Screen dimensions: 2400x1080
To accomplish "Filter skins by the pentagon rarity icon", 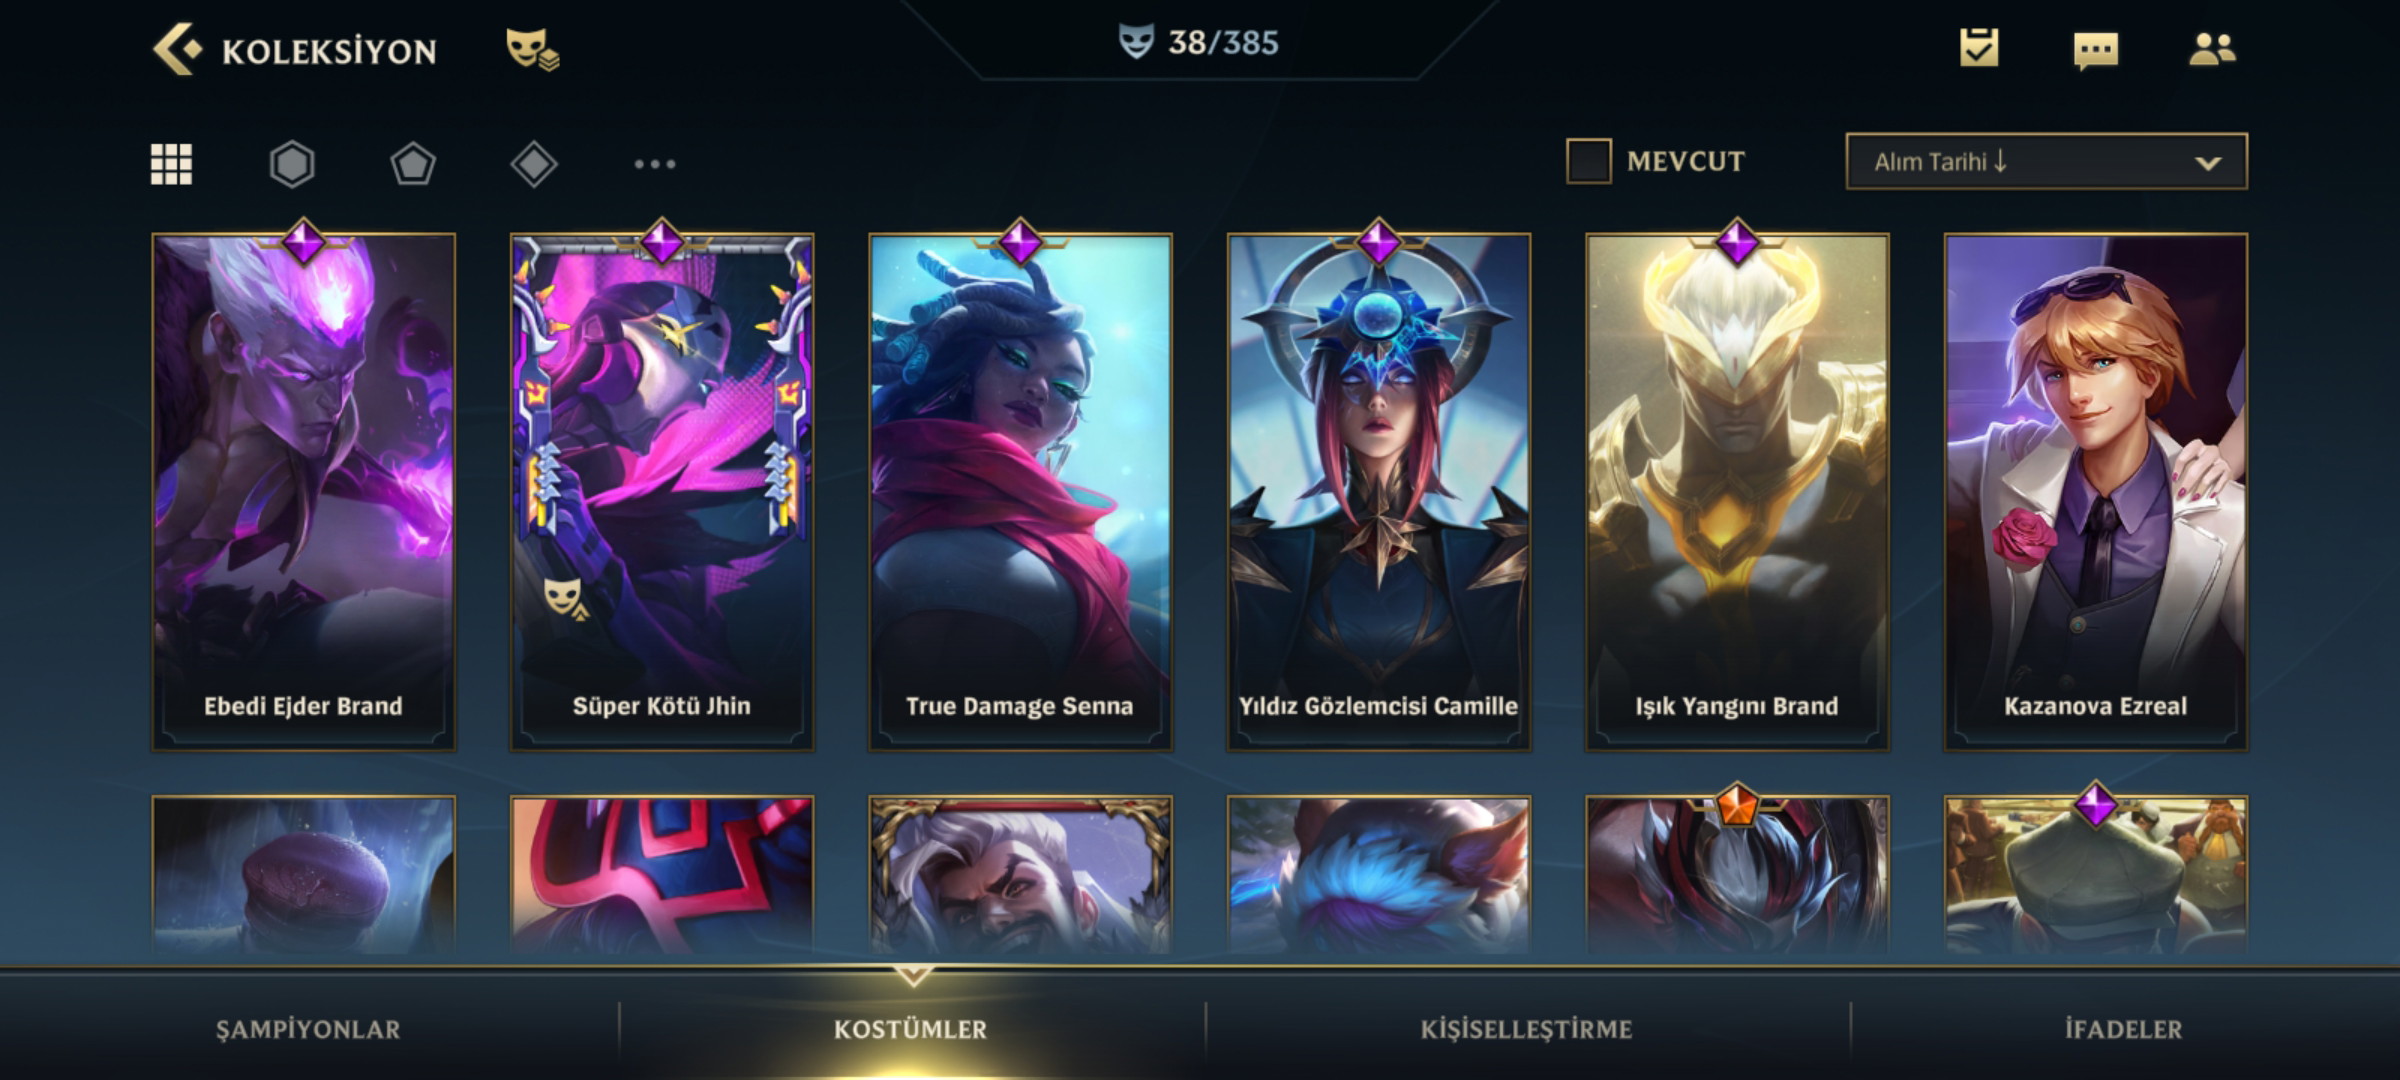I will click(413, 164).
